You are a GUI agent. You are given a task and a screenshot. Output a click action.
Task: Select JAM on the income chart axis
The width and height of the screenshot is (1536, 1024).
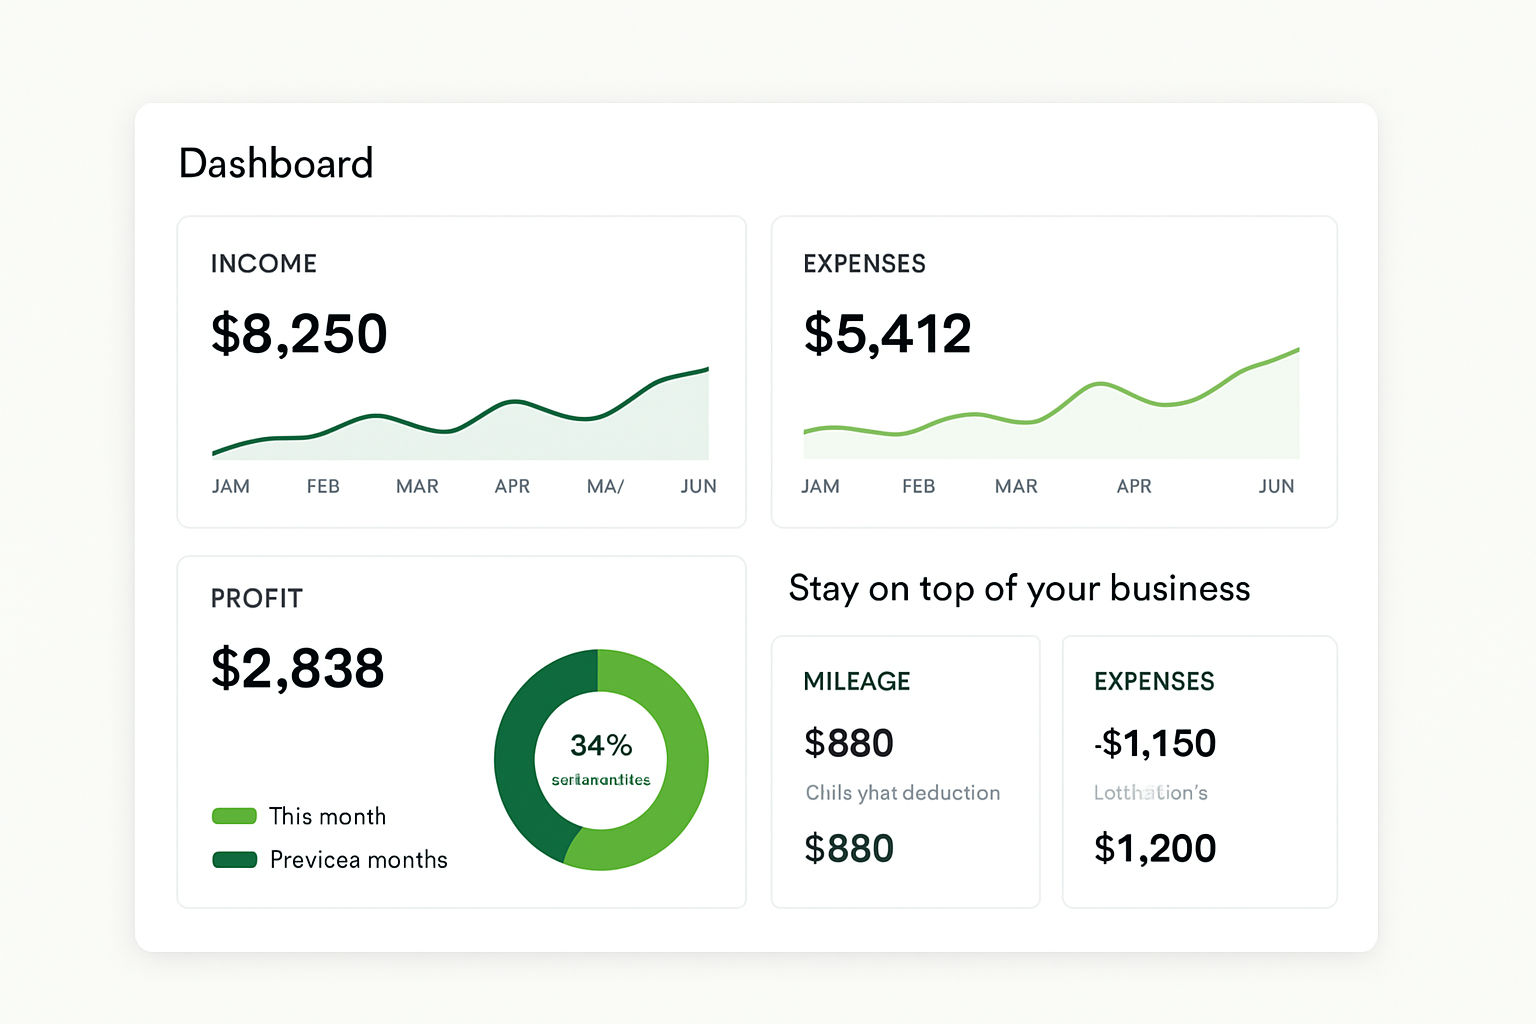pos(231,486)
